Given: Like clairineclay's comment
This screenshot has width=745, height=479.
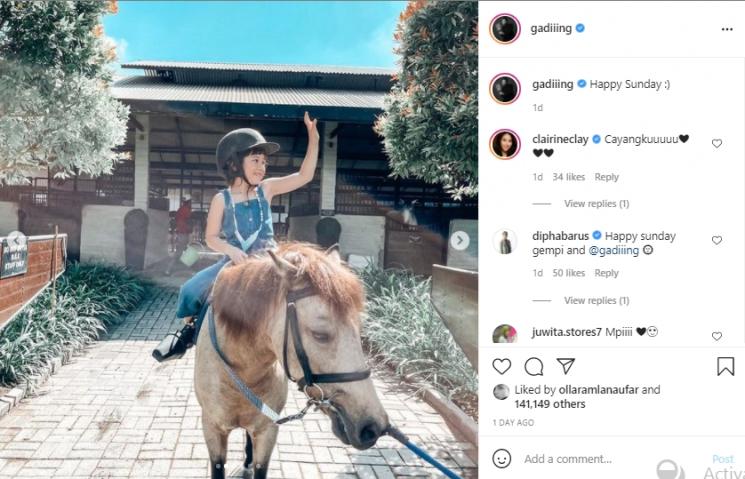Looking at the screenshot, I should 717,143.
